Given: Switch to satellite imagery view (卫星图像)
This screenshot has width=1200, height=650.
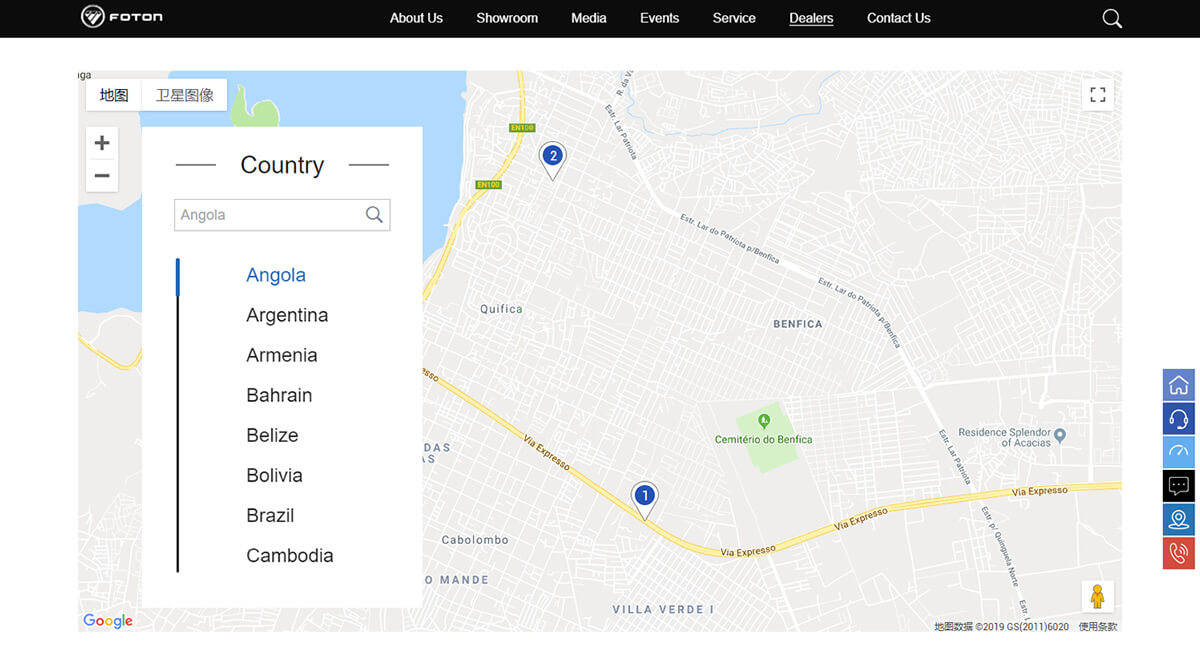Looking at the screenshot, I should (184, 95).
